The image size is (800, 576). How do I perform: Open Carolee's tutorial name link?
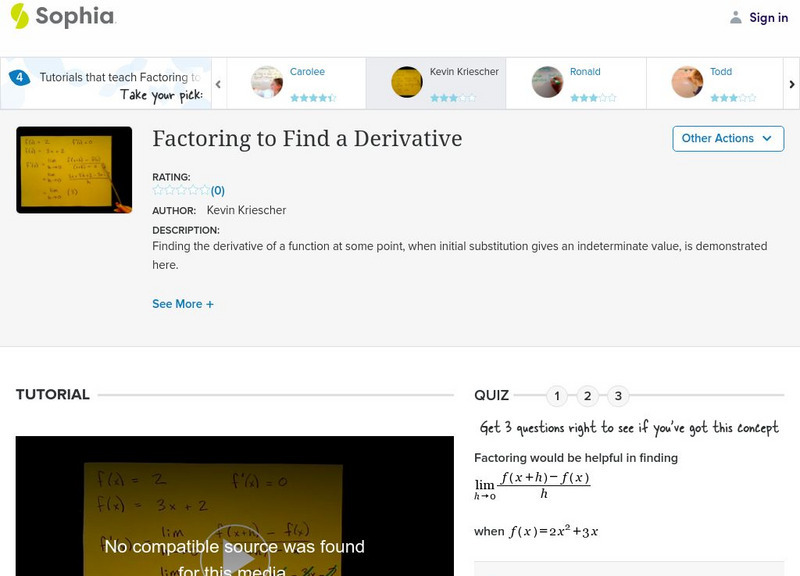[x=307, y=72]
